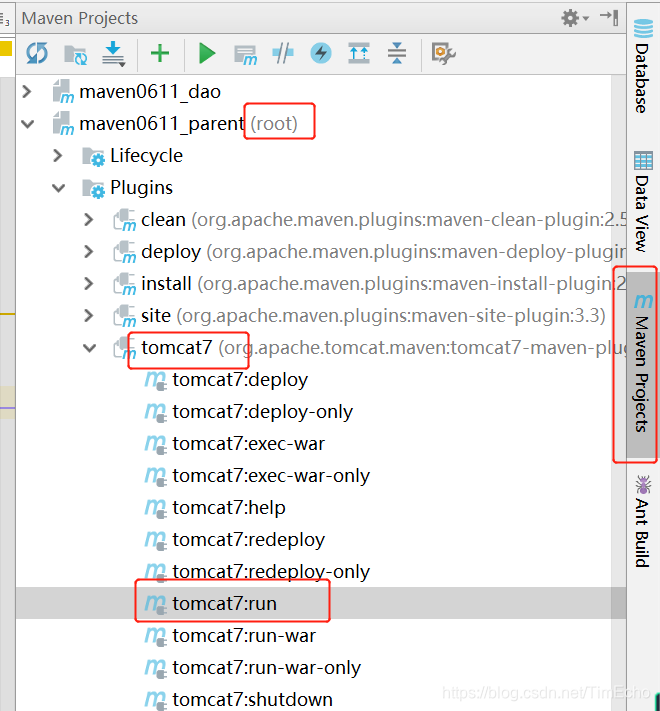This screenshot has height=711, width=660.
Task: Select the tomcat7:exec-war-only goal
Action: 271,476
